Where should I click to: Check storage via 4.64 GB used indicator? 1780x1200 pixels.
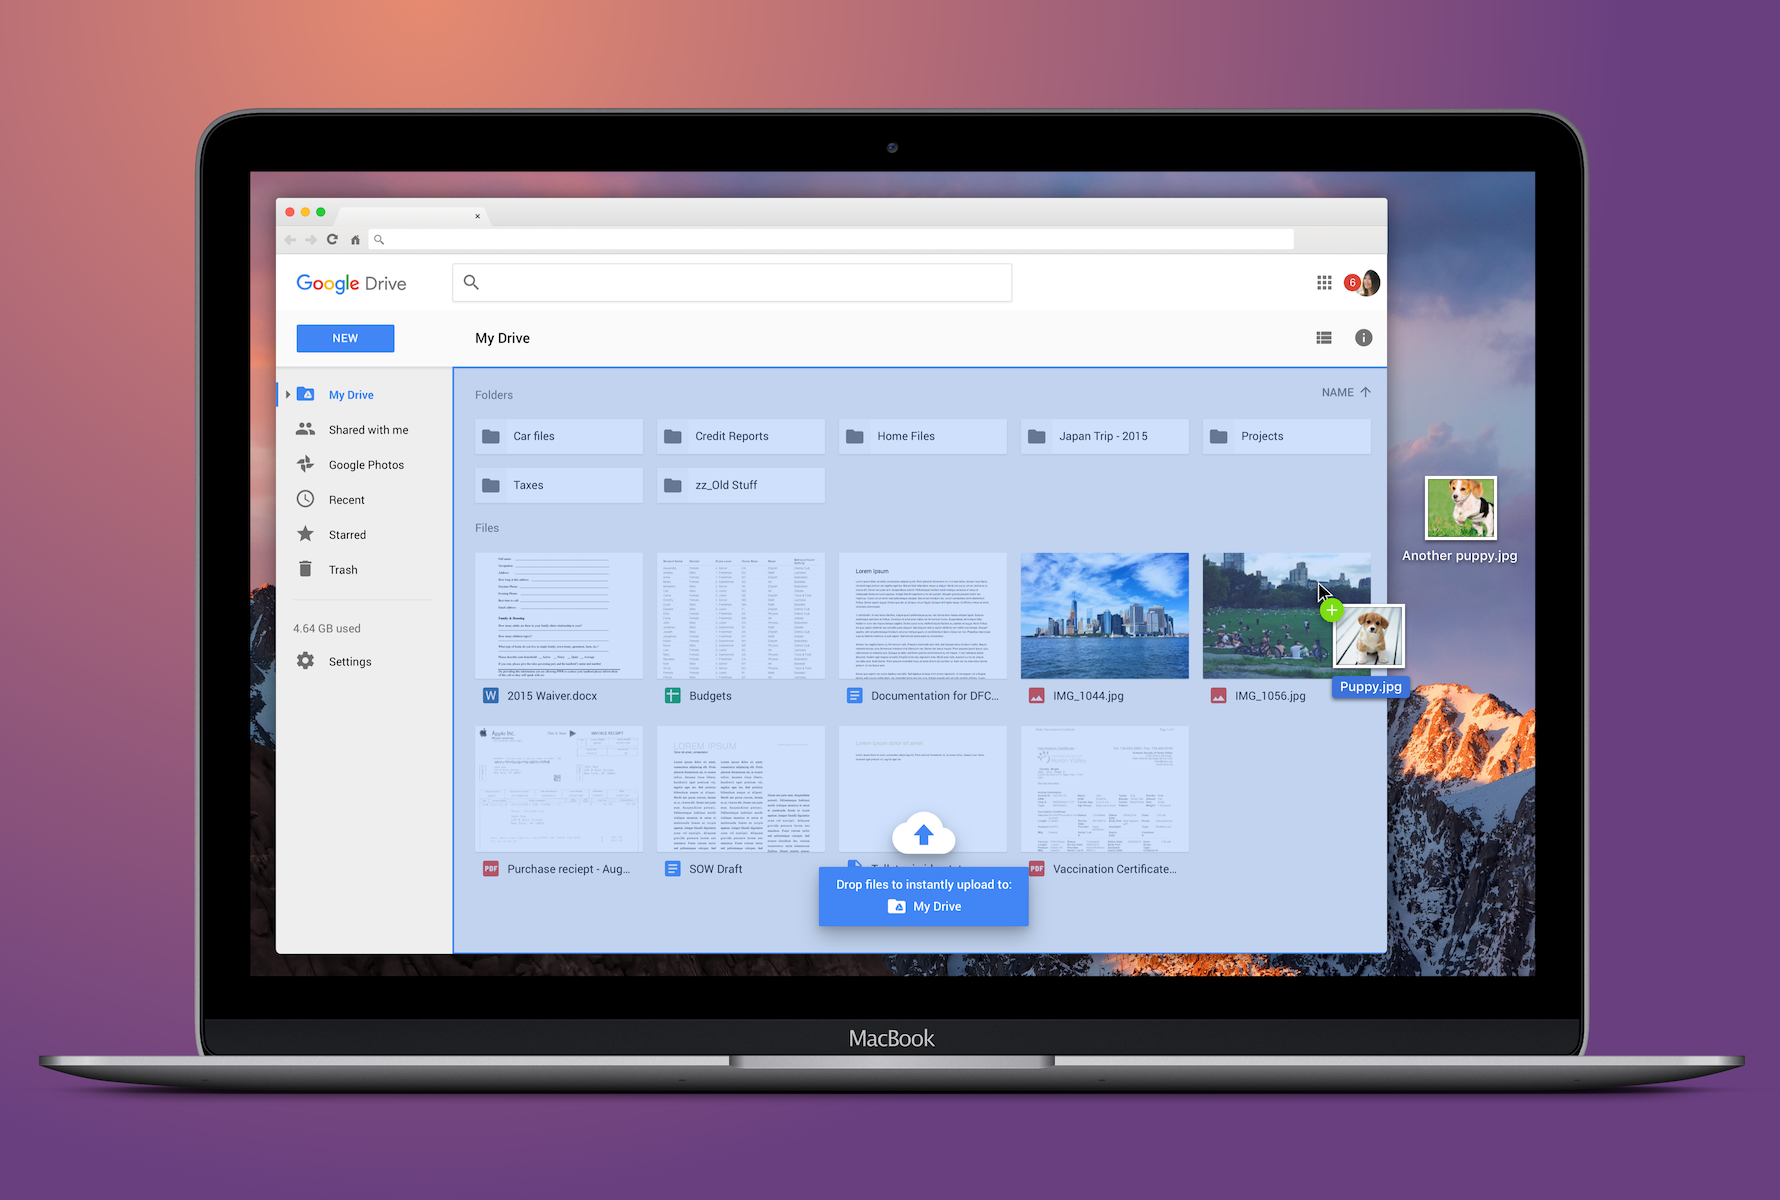coord(326,628)
